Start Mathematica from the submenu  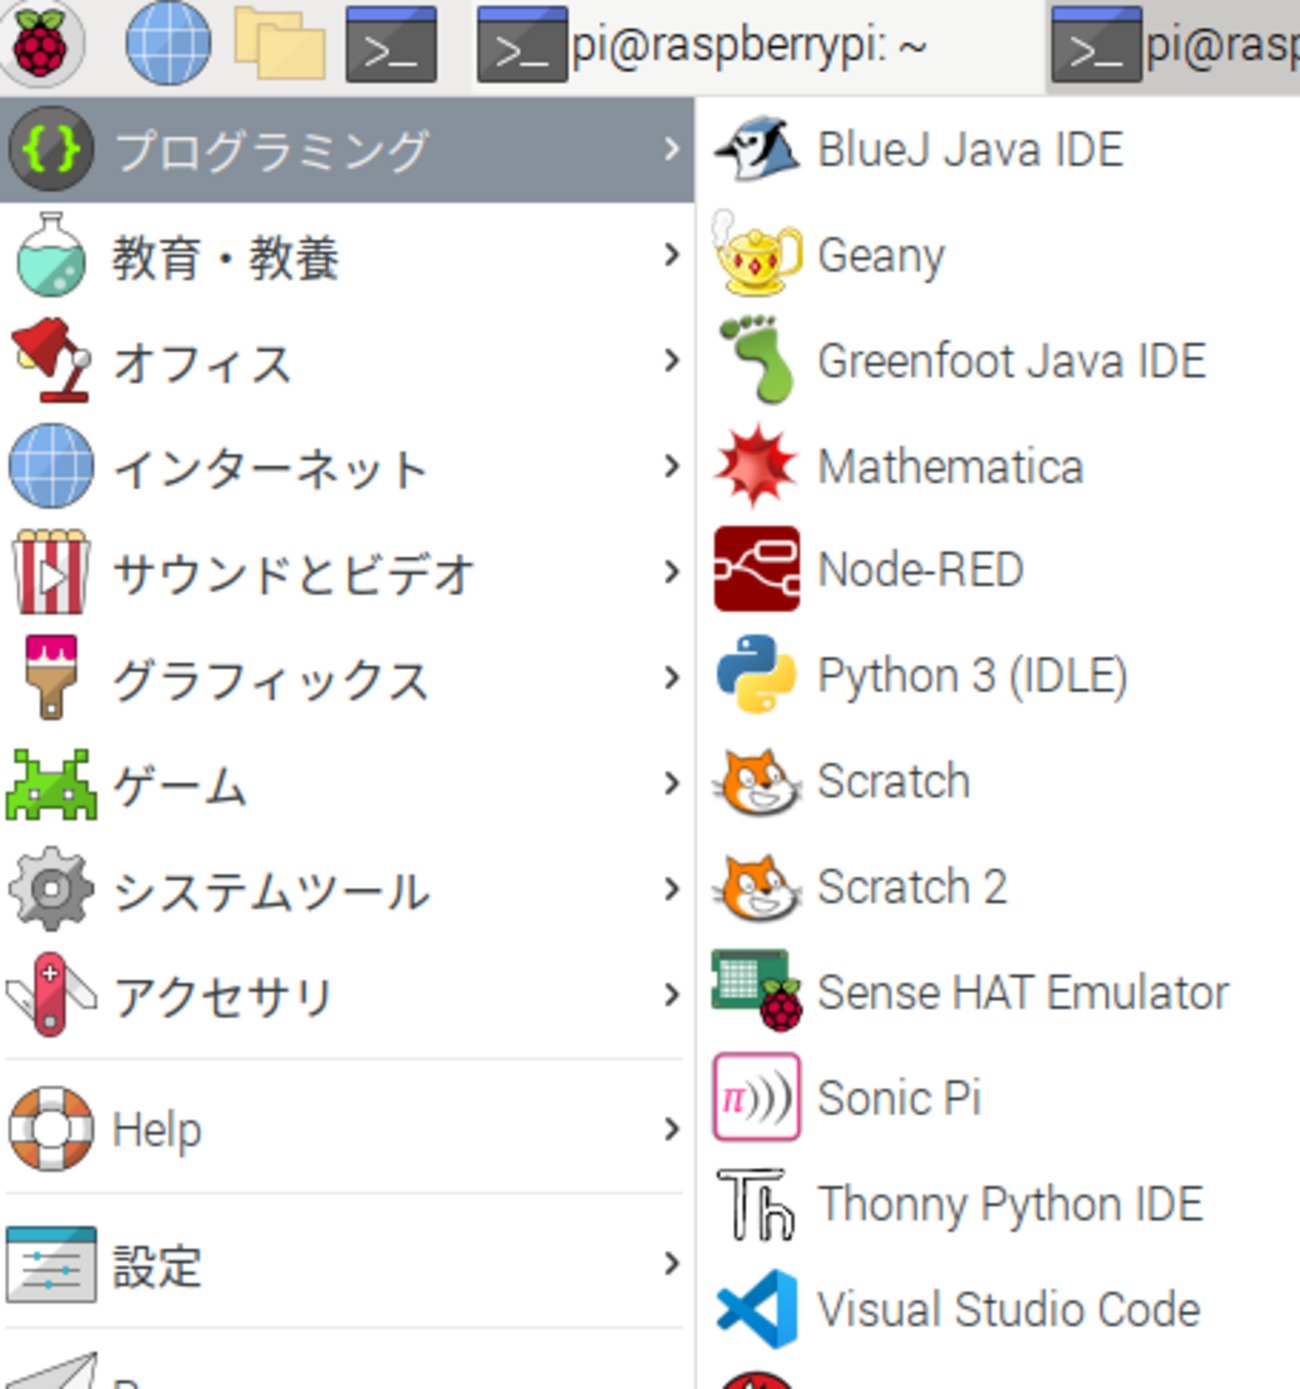click(x=1000, y=466)
